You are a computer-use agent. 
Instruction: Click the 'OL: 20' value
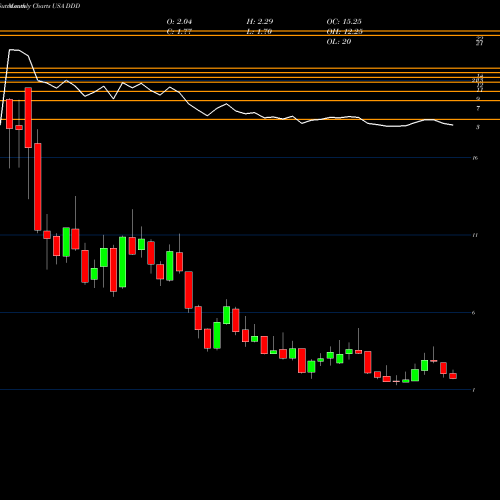(339, 42)
